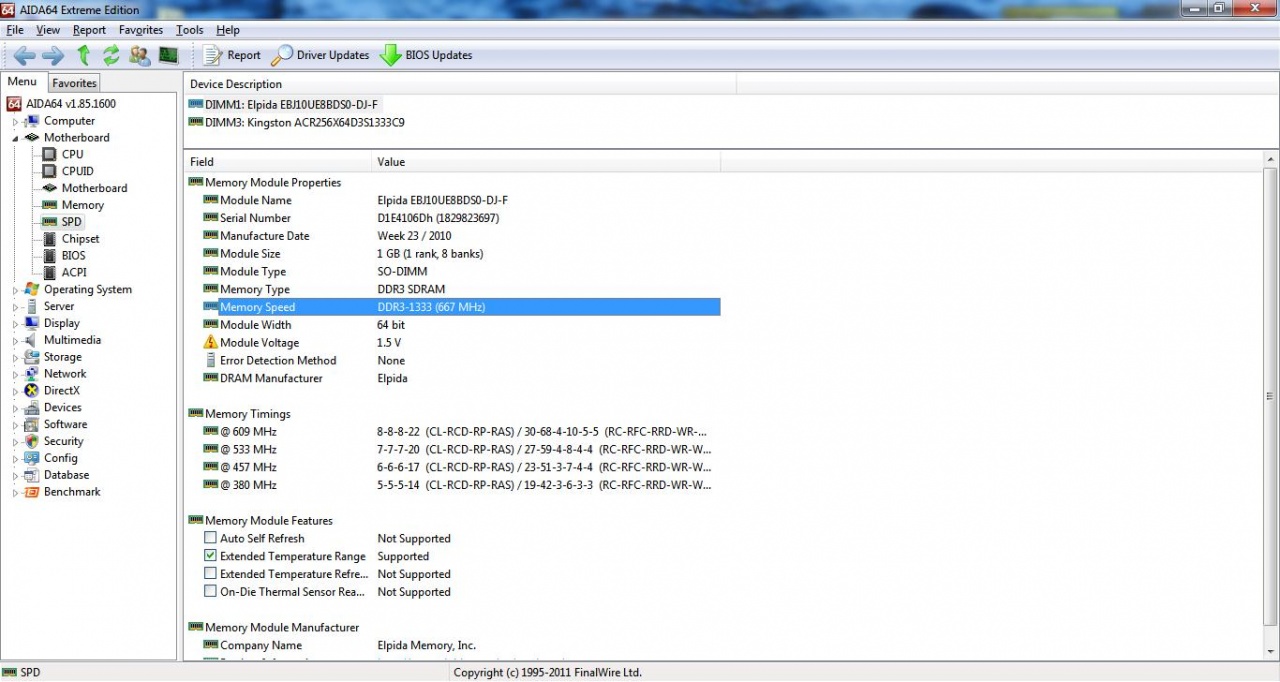This screenshot has width=1280, height=682.
Task: Open BIOS Updates
Action: point(426,55)
